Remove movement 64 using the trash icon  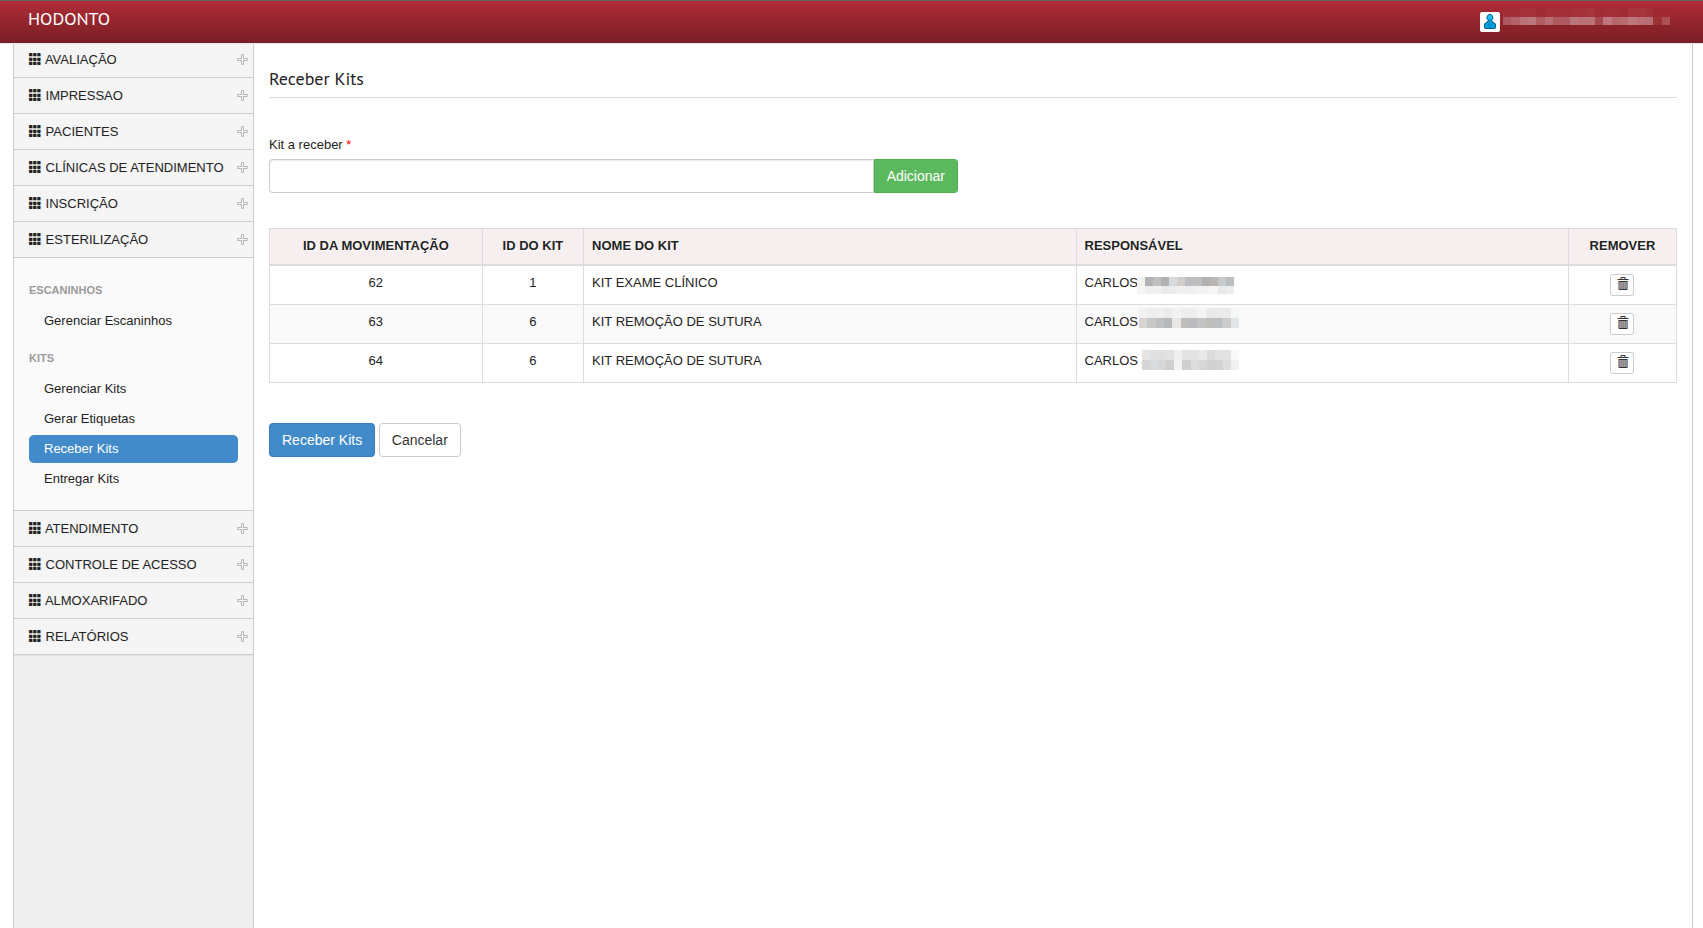pos(1621,363)
